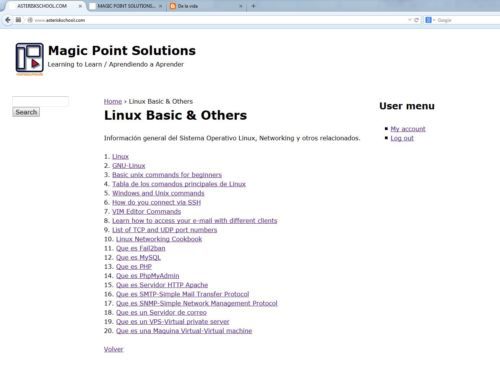Click the Log out link
This screenshot has width=500, height=390.
[x=402, y=138]
